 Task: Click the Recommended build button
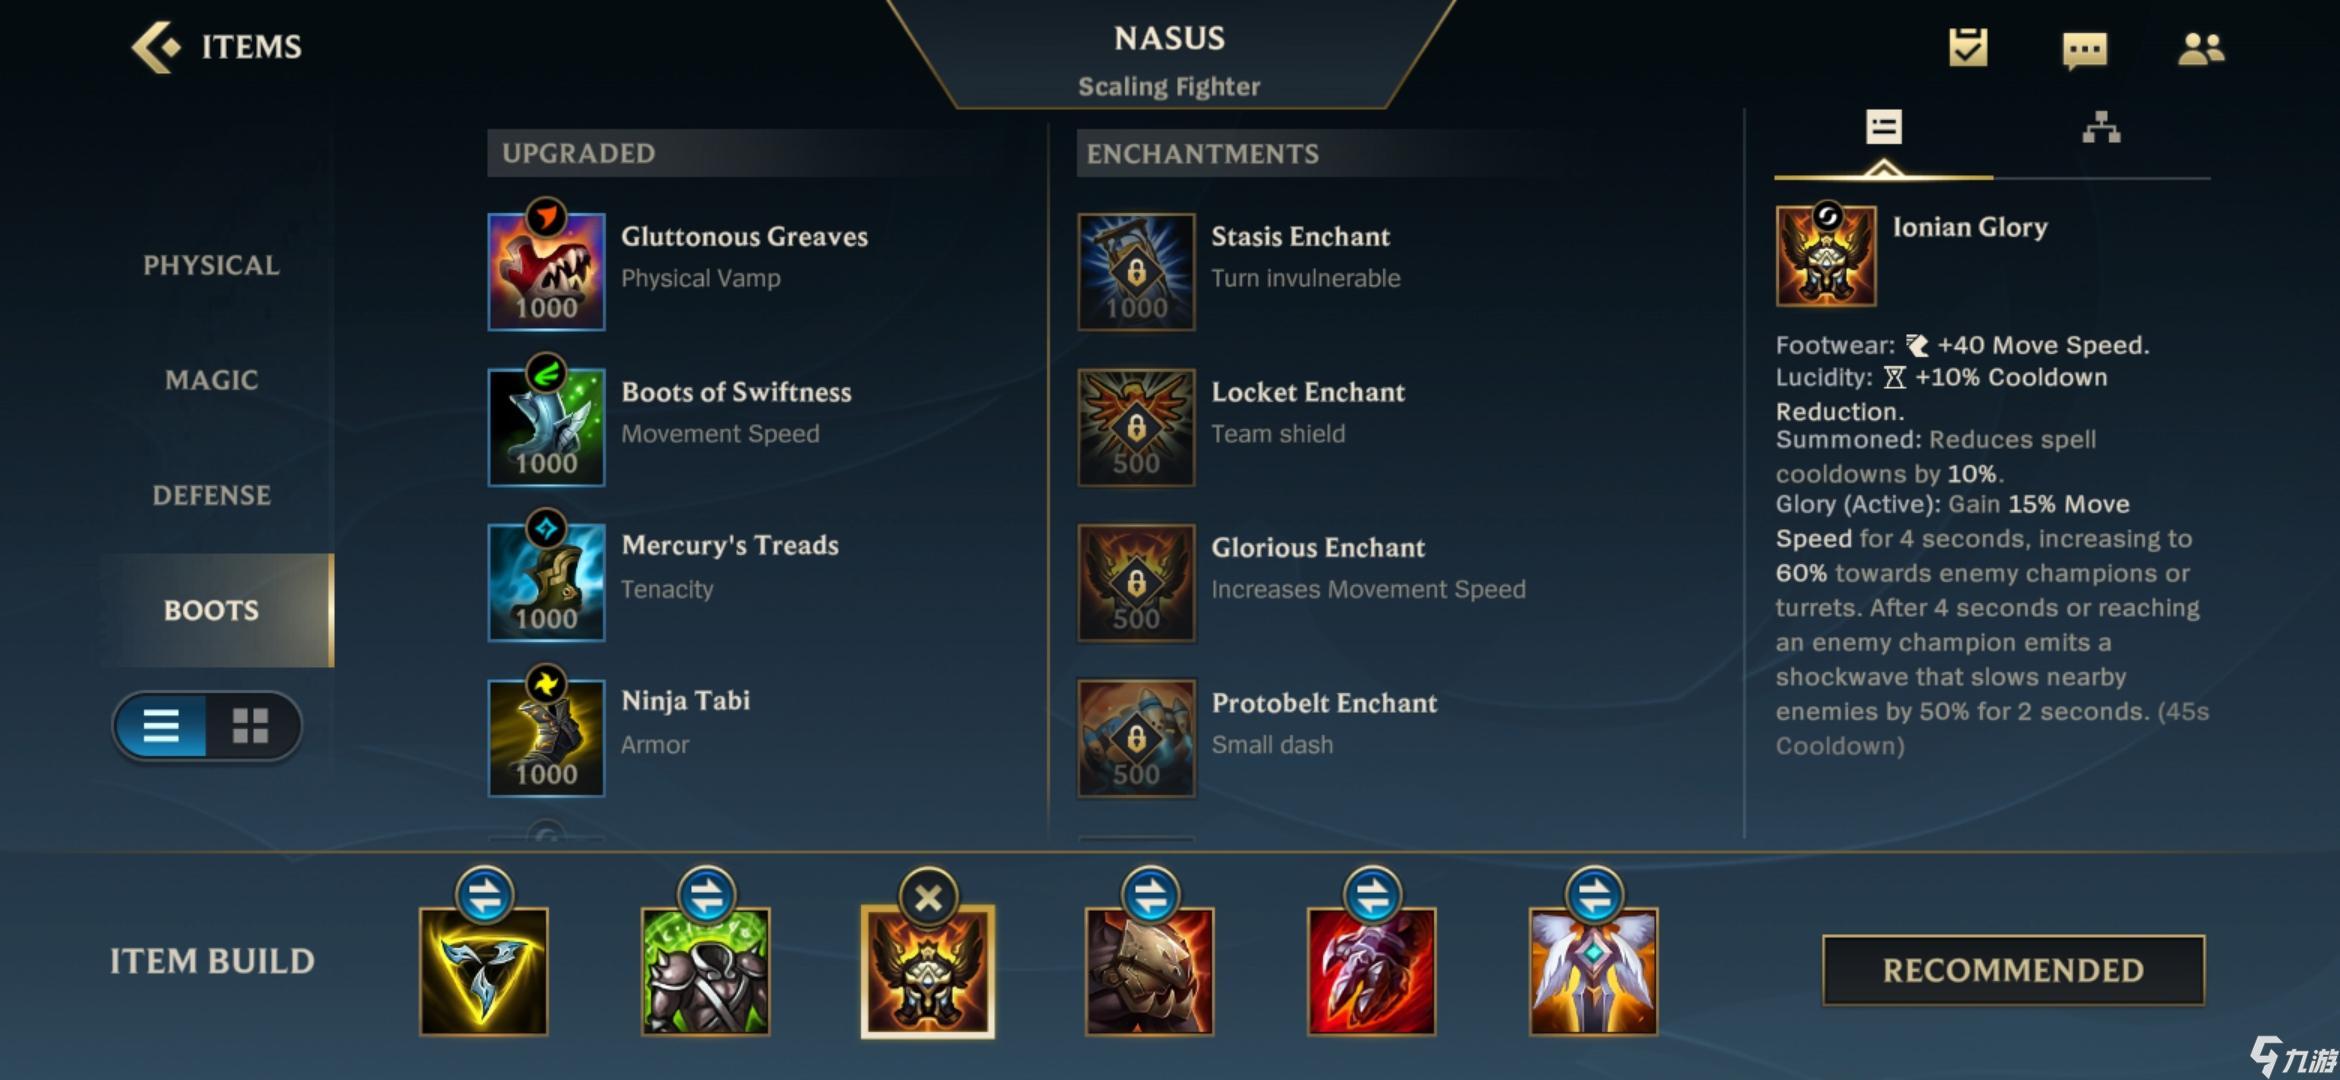[2013, 970]
